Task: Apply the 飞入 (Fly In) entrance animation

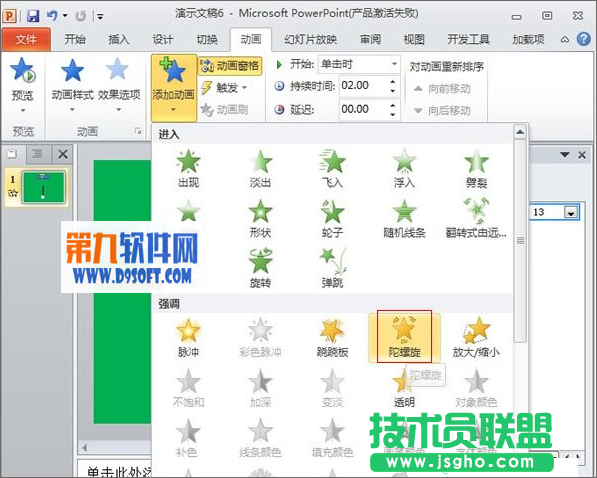Action: pyautogui.click(x=332, y=168)
